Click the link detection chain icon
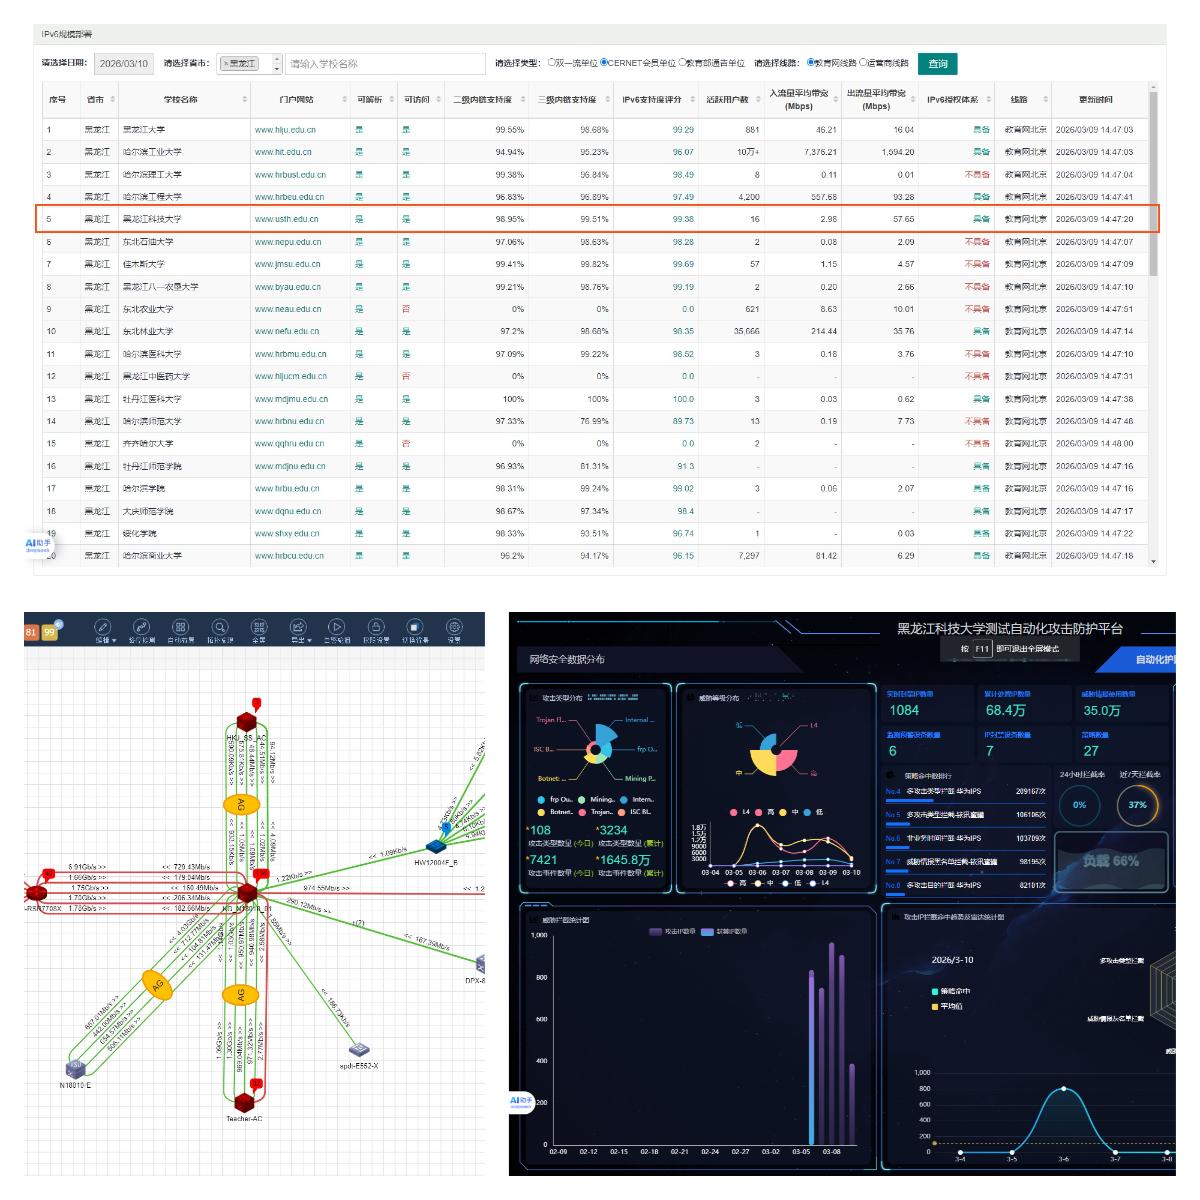This screenshot has height=1200, width=1200. pyautogui.click(x=141, y=627)
